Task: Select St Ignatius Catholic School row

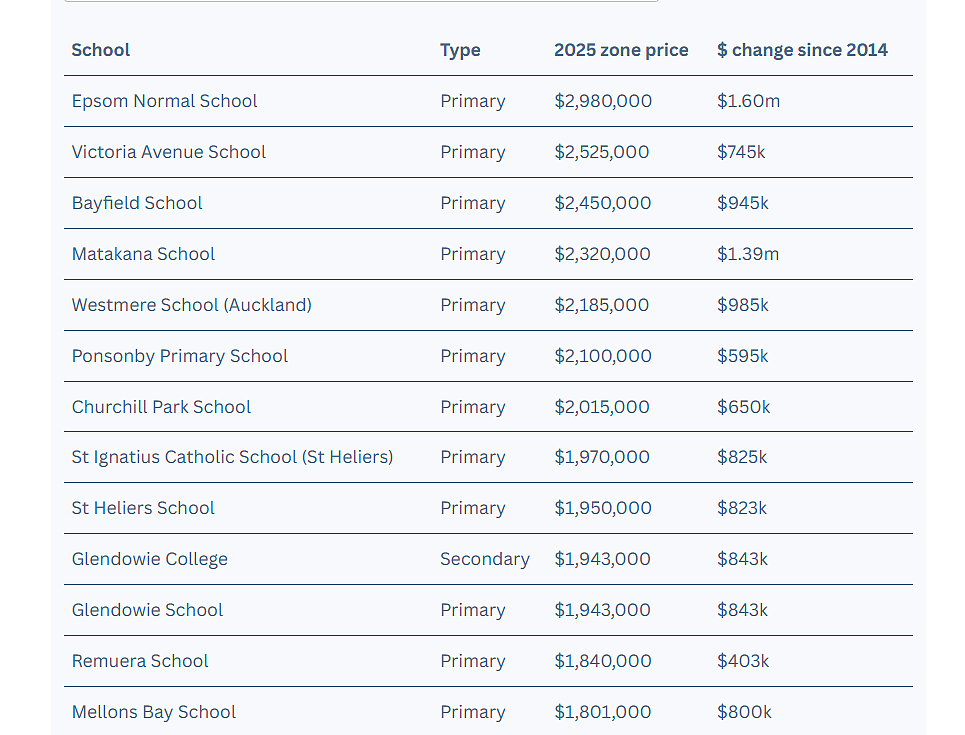Action: 488,457
